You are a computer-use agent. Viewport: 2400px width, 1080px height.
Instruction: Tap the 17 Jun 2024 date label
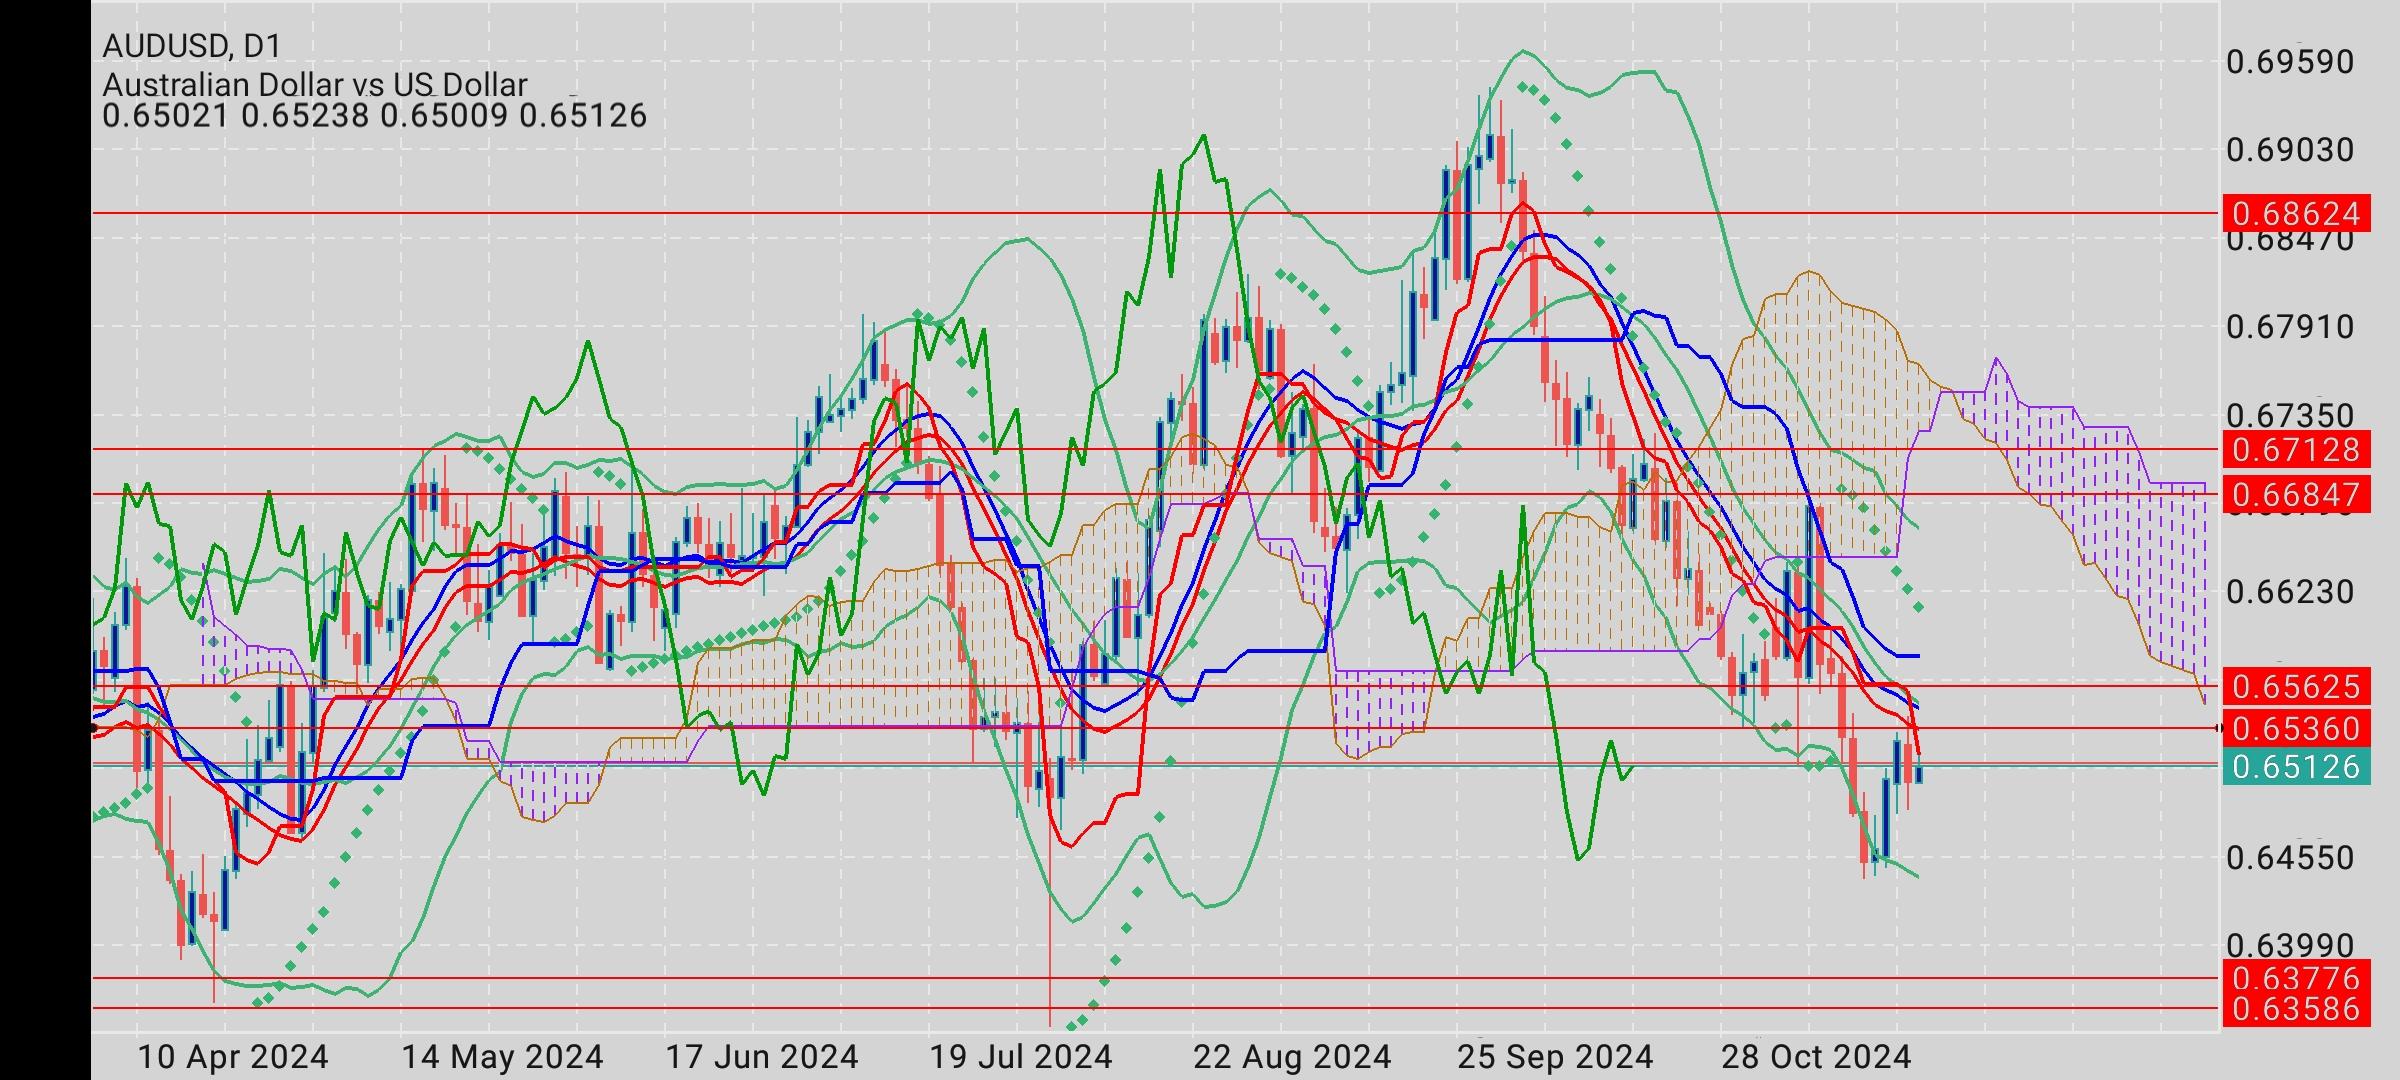click(762, 1057)
